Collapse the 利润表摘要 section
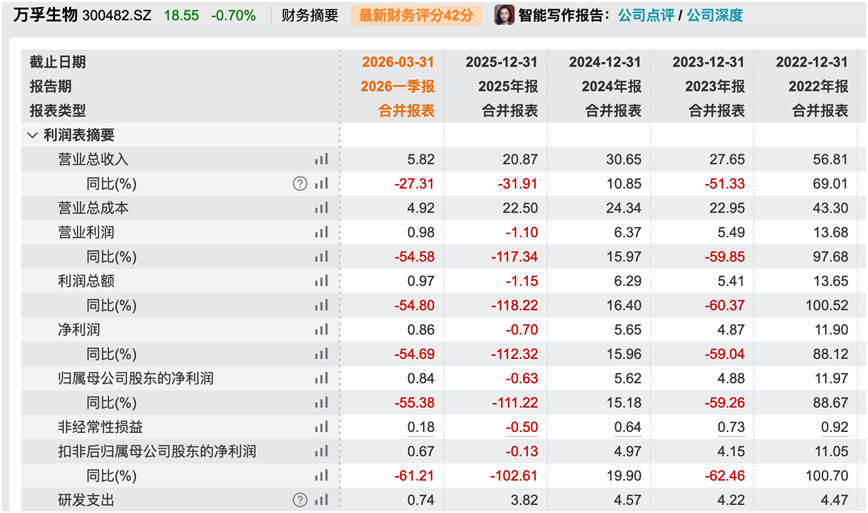Viewport: 868px width, 513px height. [x=32, y=135]
